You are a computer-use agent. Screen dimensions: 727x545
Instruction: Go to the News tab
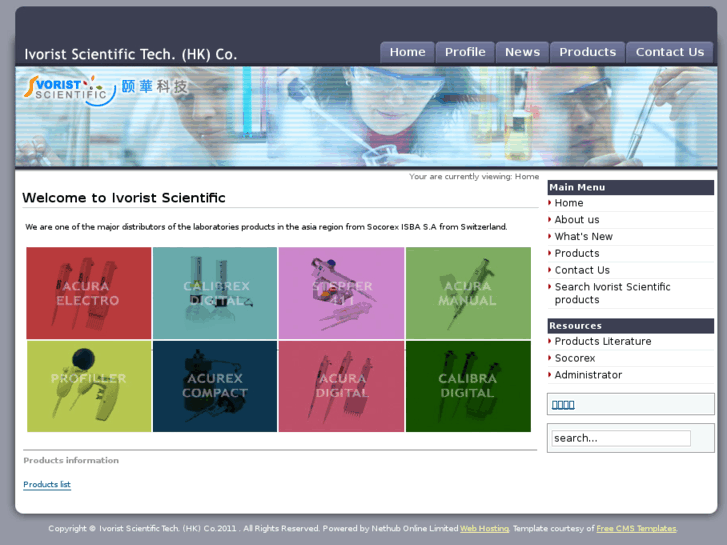[522, 52]
